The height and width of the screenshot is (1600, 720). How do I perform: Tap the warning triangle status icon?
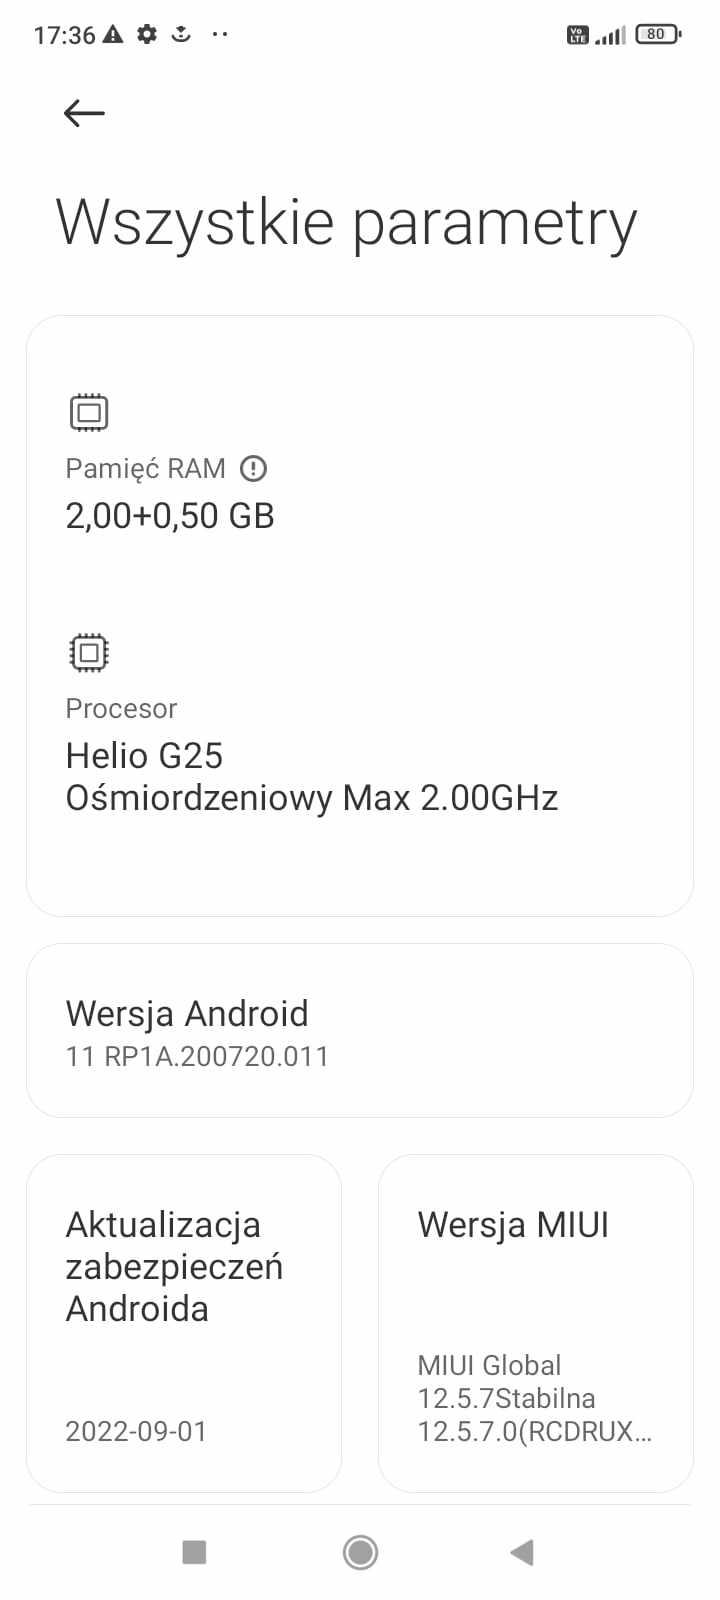(113, 35)
